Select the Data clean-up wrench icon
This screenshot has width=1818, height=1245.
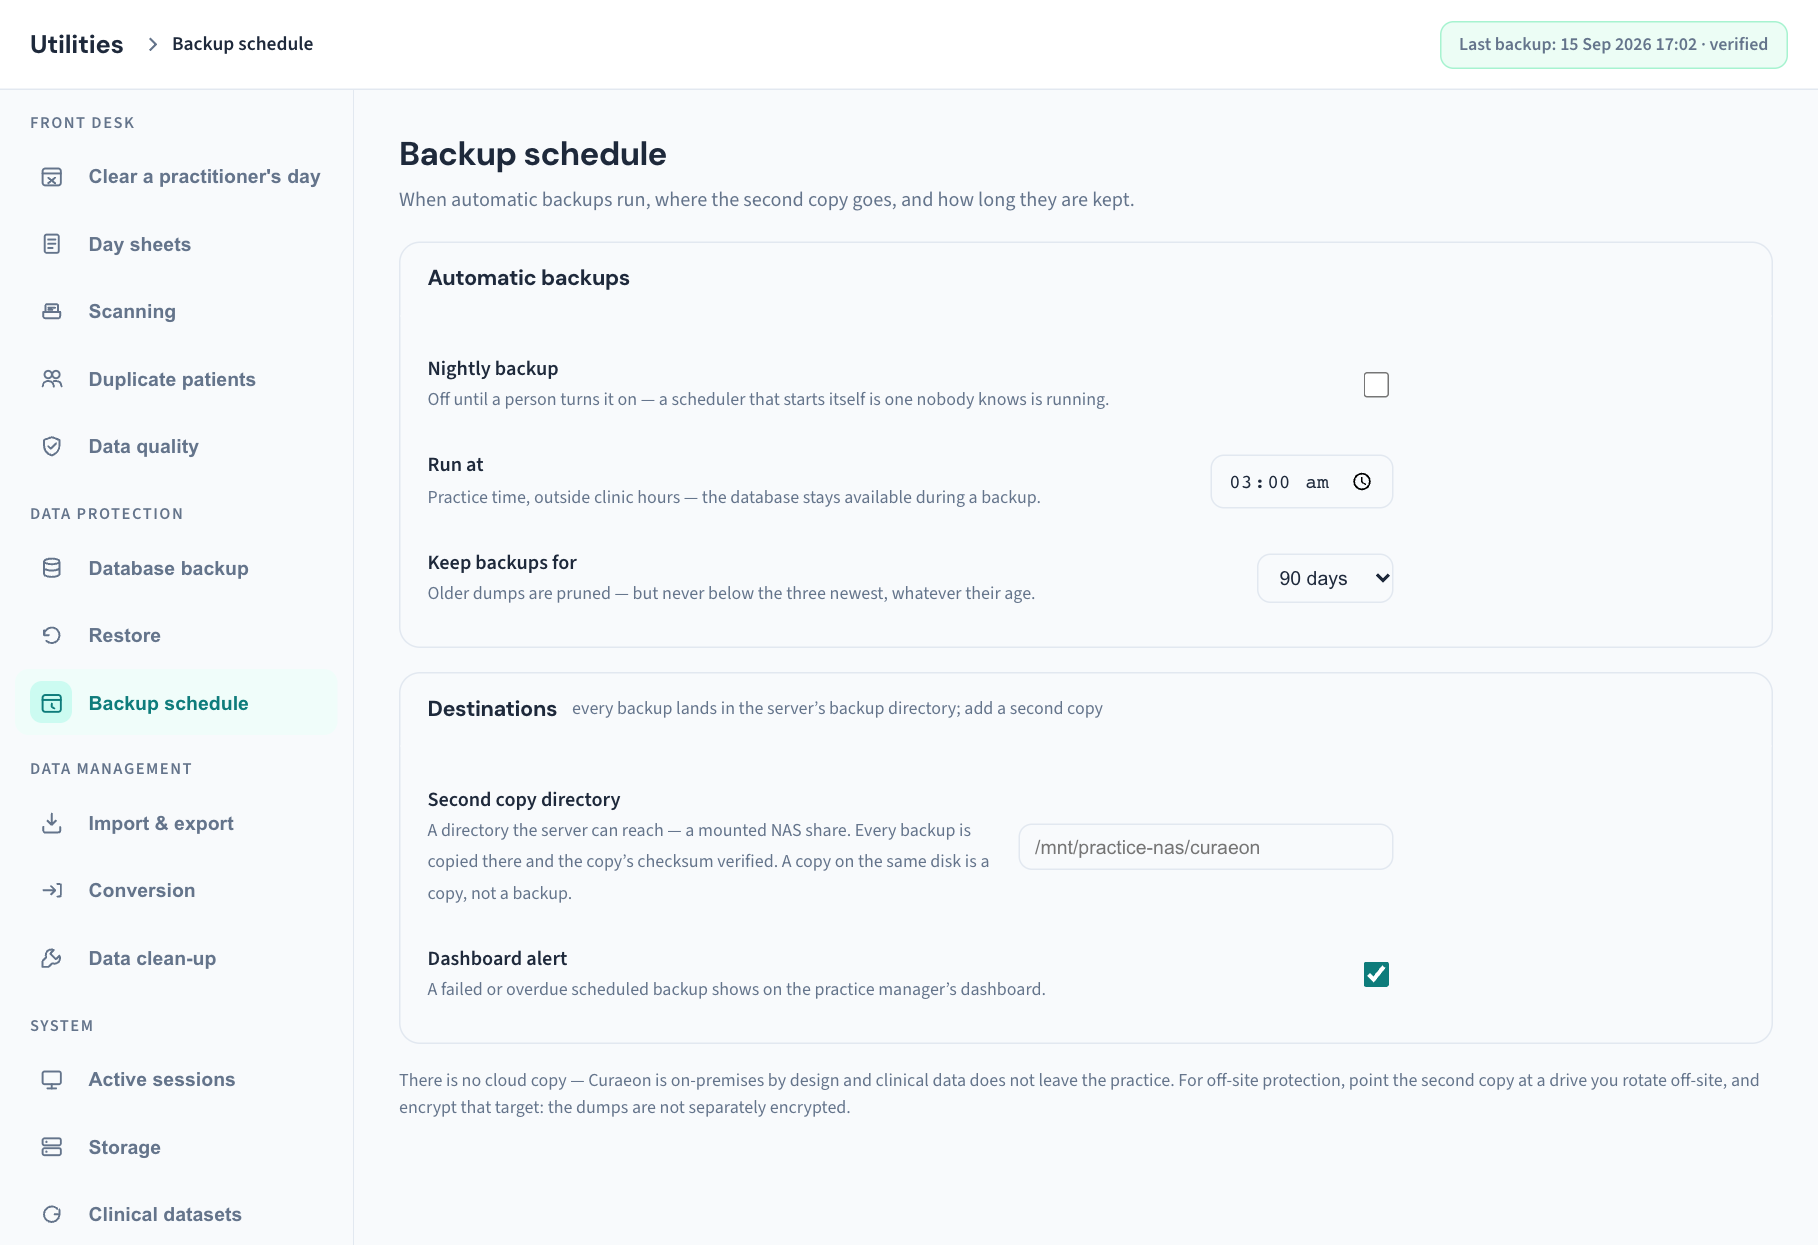point(52,958)
